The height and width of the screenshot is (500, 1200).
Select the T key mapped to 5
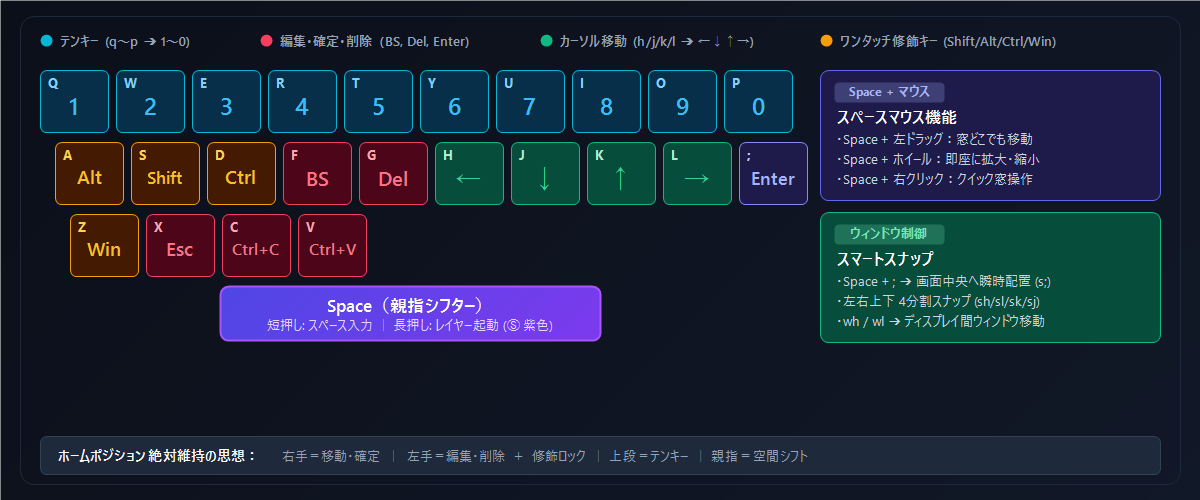point(378,102)
